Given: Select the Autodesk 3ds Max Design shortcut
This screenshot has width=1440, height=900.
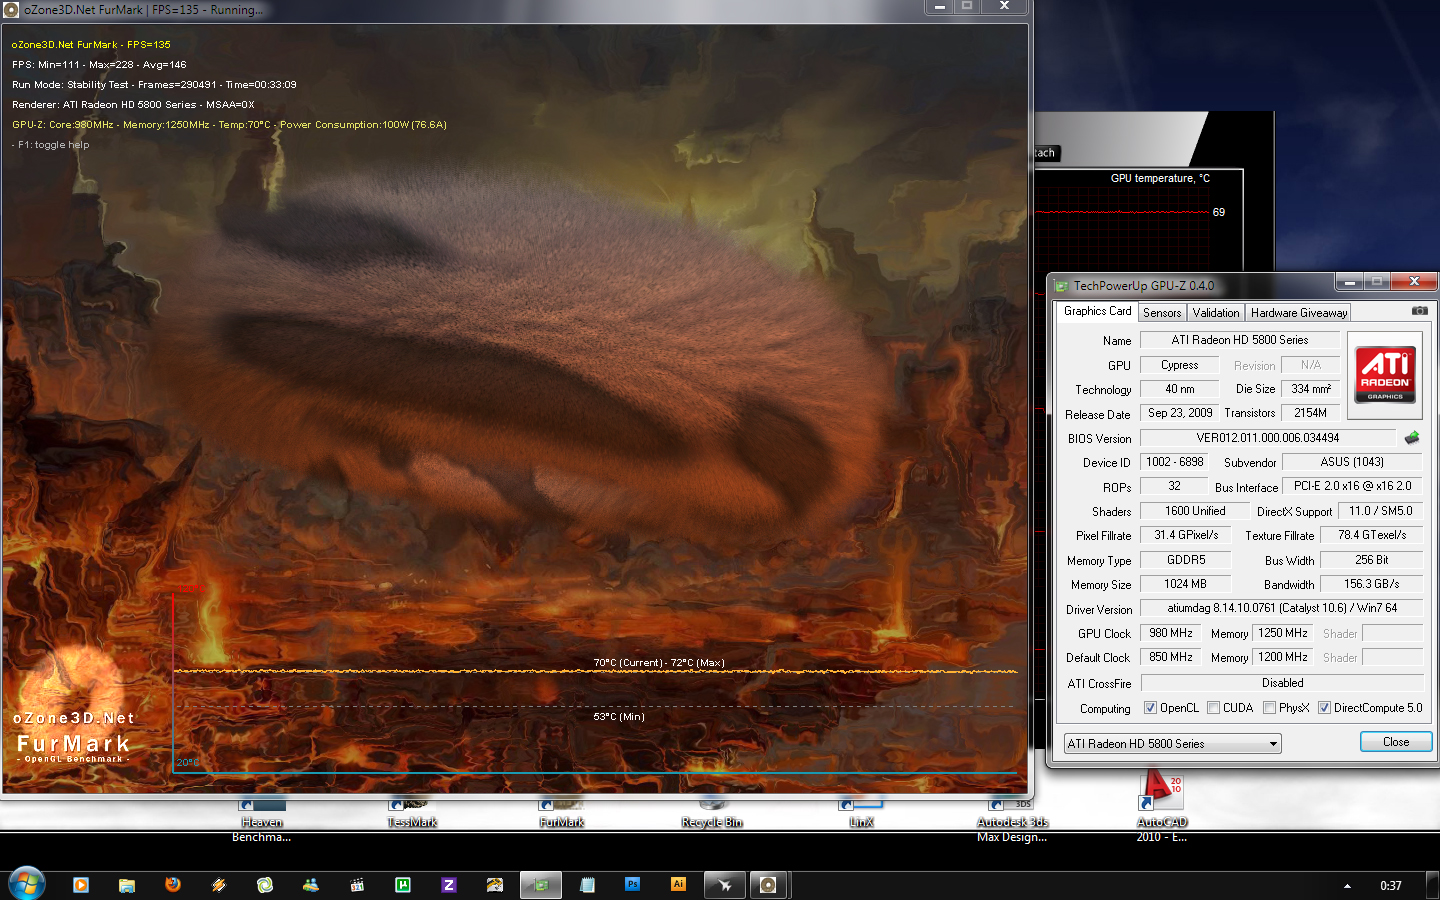Looking at the screenshot, I should coord(1012,820).
